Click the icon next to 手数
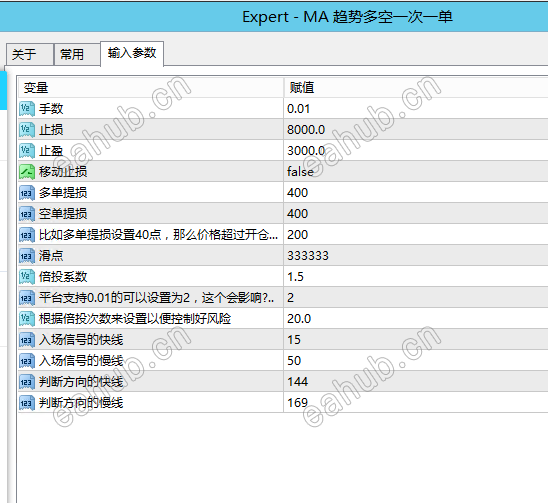548x503 pixels. (27, 109)
